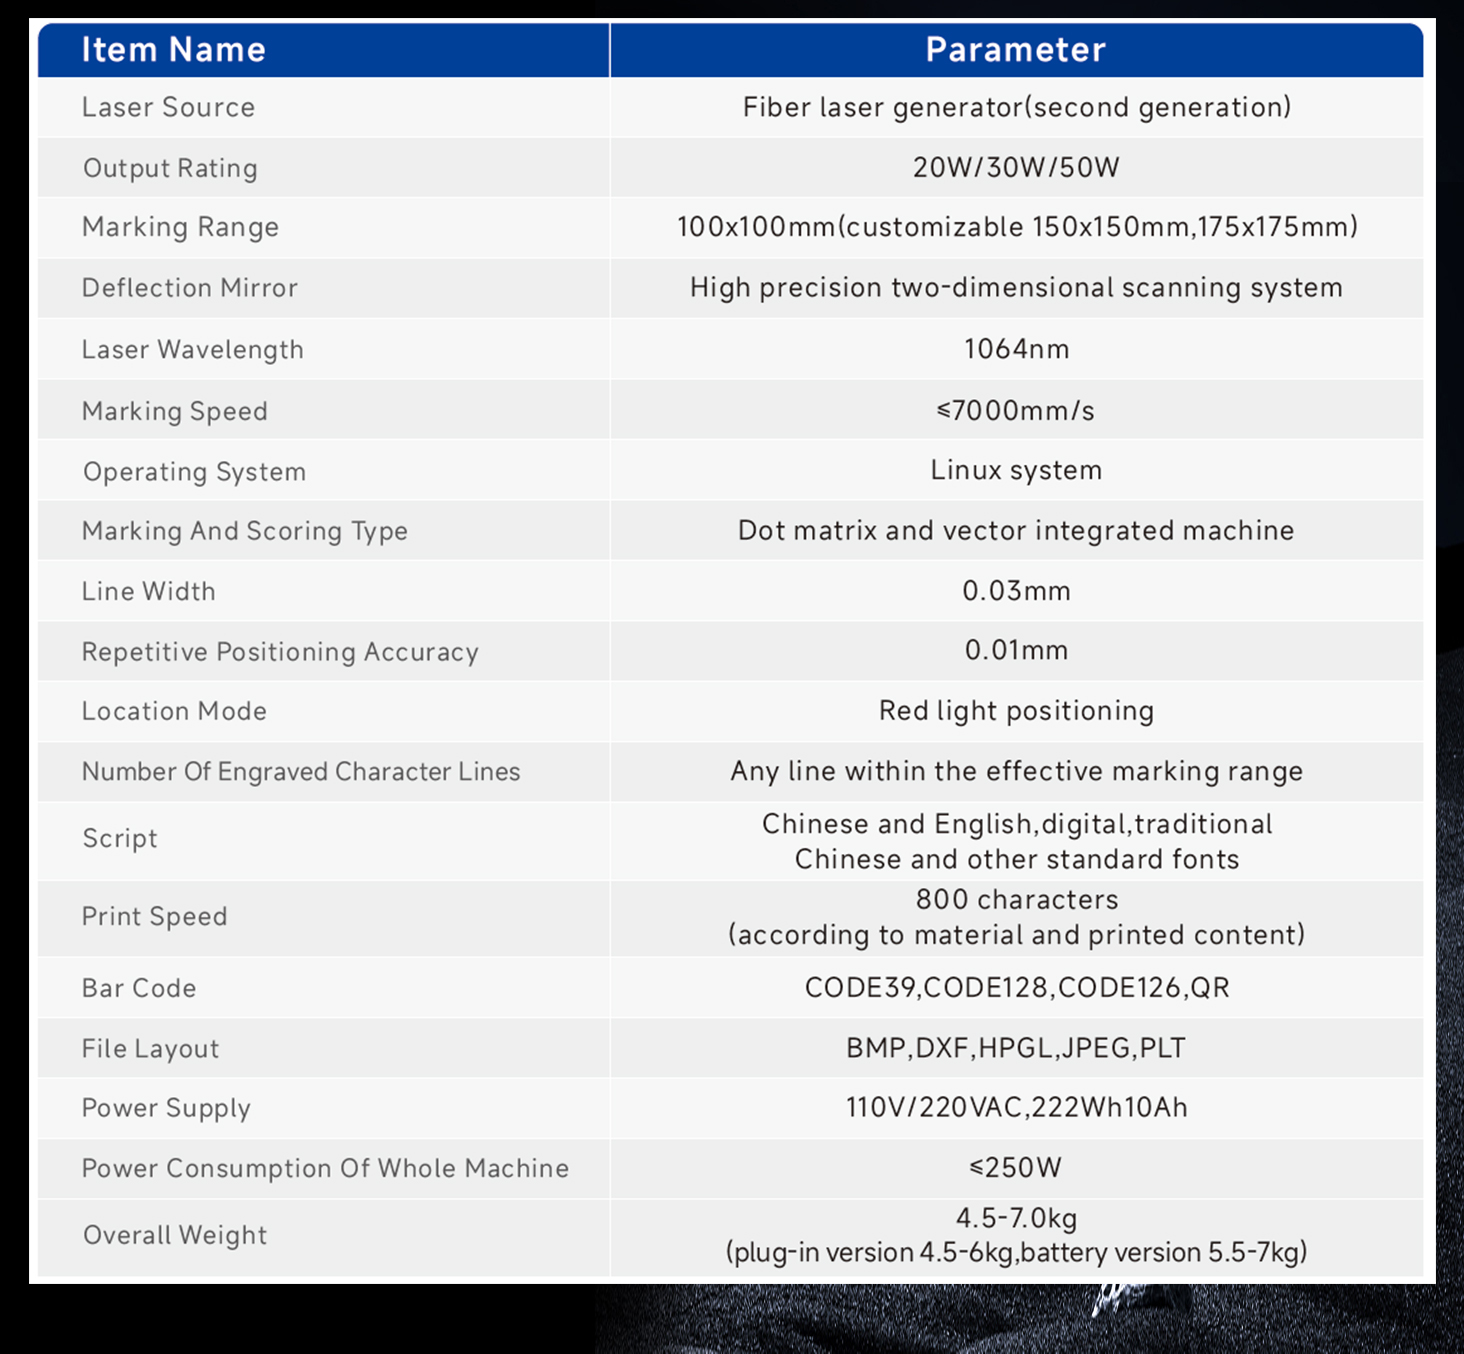The height and width of the screenshot is (1354, 1464).
Task: Select the 'Laser Wavelength' label
Action: [x=192, y=350]
